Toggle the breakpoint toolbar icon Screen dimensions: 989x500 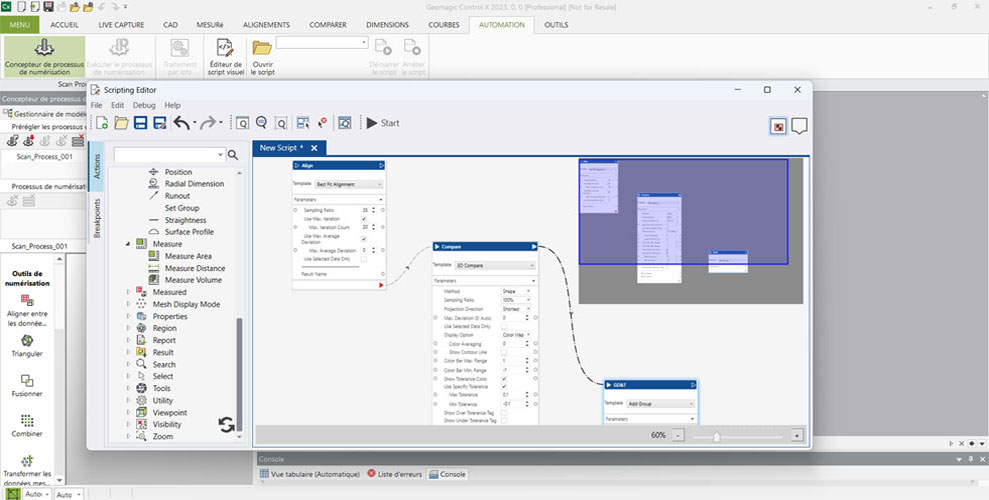[322, 123]
